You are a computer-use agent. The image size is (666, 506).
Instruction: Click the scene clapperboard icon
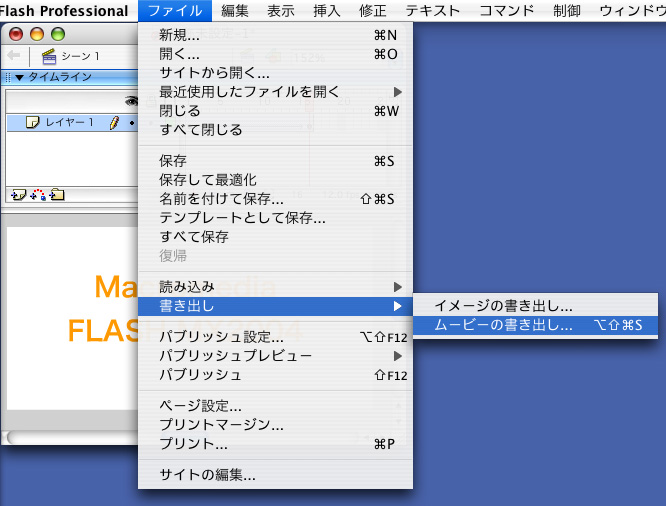pos(49,56)
